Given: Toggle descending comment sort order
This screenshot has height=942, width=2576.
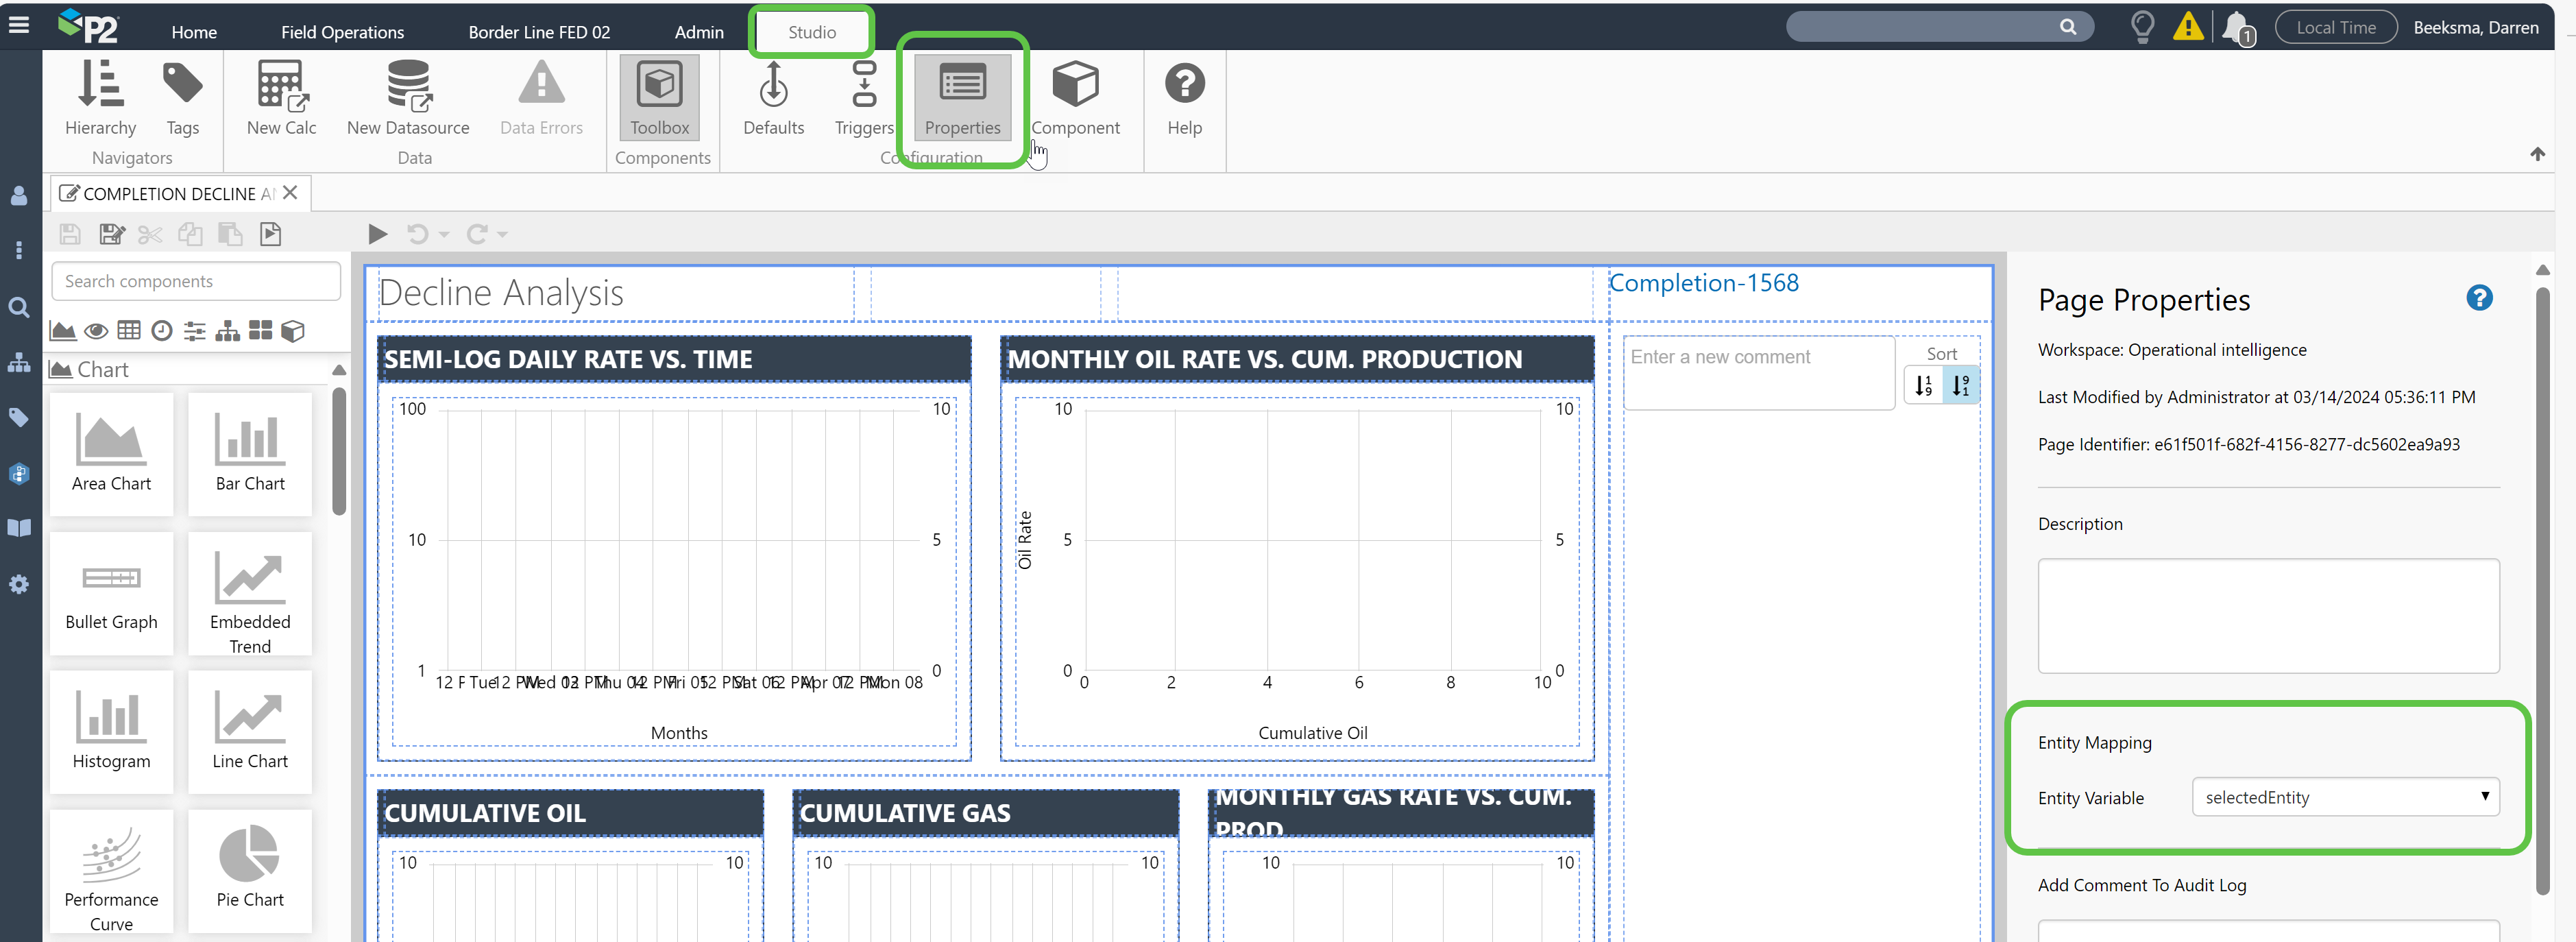Looking at the screenshot, I should 1960,385.
